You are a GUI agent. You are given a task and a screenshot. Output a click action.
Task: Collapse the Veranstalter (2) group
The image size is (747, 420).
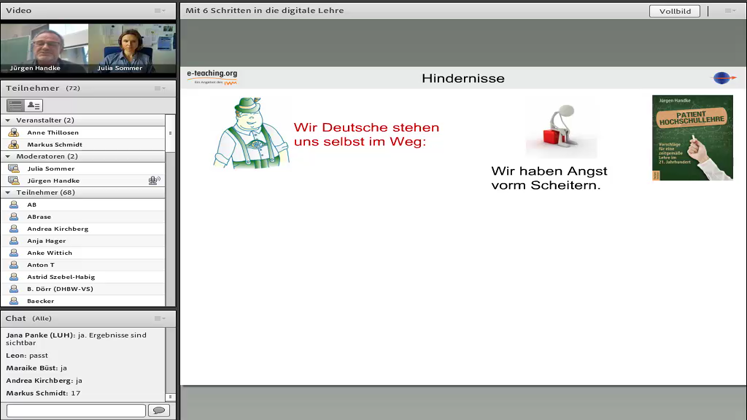[x=8, y=121]
